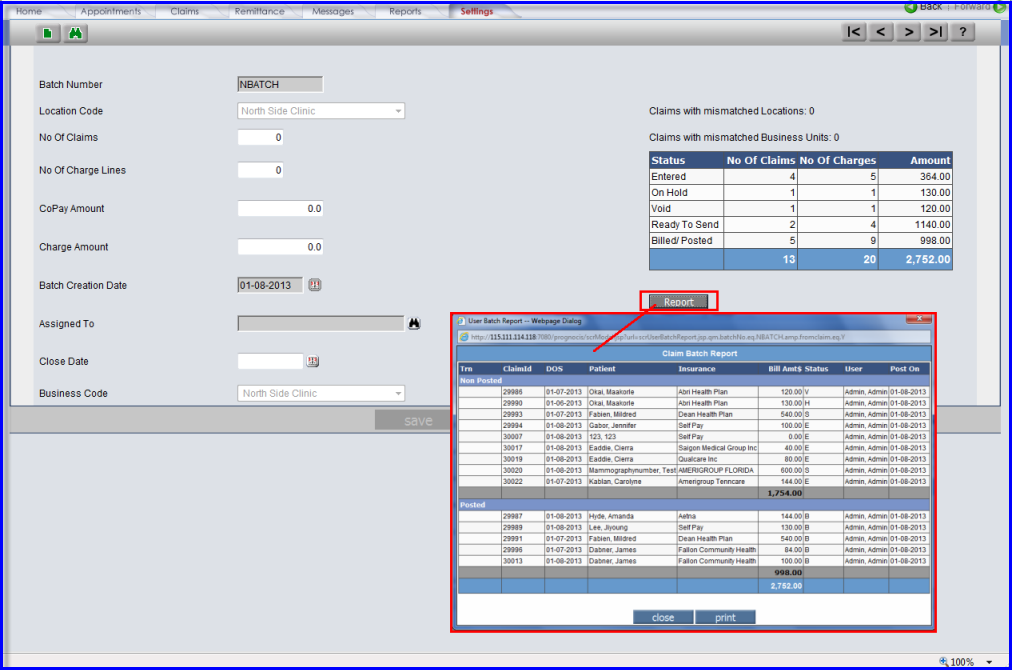Open the Remittance tab
The width and height of the screenshot is (1012, 670).
pyautogui.click(x=259, y=11)
